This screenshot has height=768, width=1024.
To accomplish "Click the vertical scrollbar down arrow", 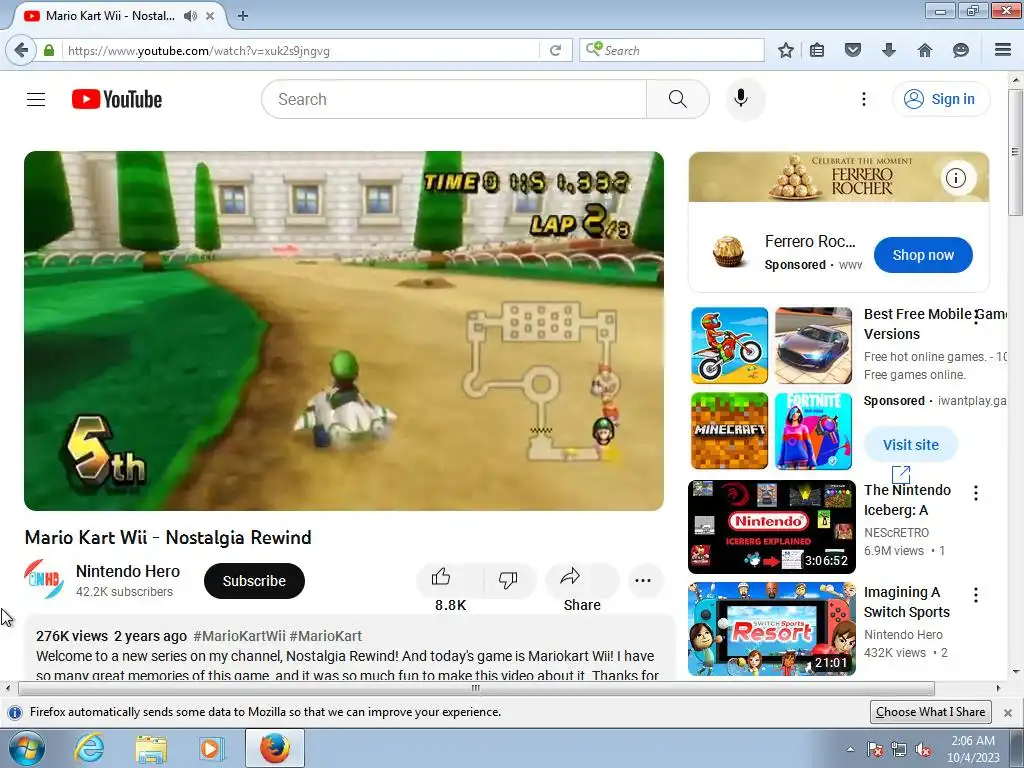I will pyautogui.click(x=1016, y=672).
